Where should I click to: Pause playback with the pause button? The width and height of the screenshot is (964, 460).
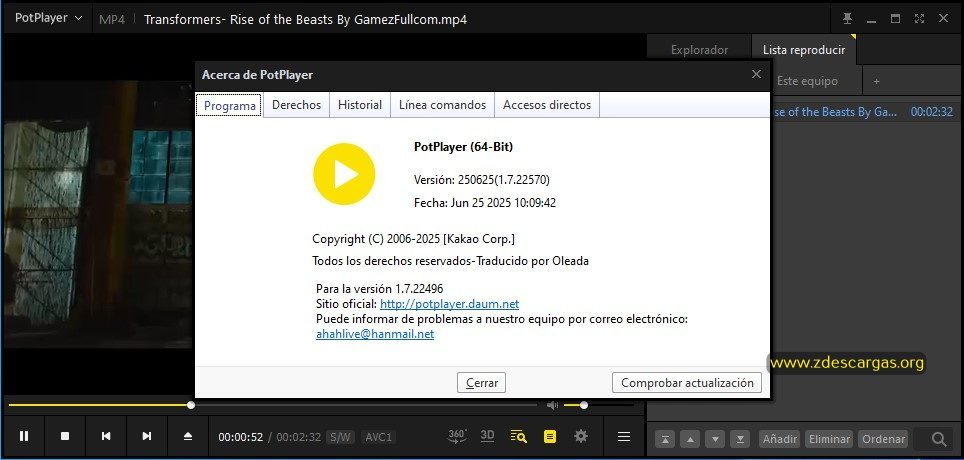[x=24, y=436]
